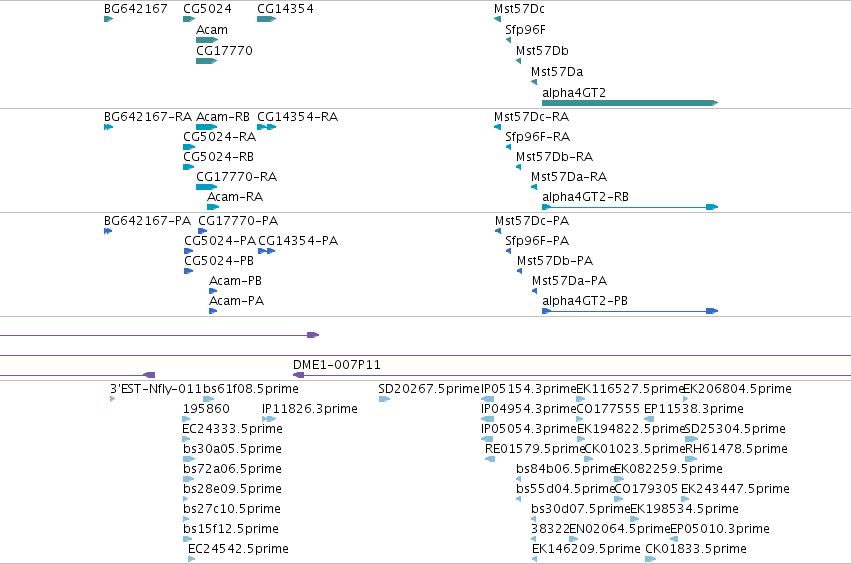
Task: Select the CG14354 gene label
Action: [285, 9]
